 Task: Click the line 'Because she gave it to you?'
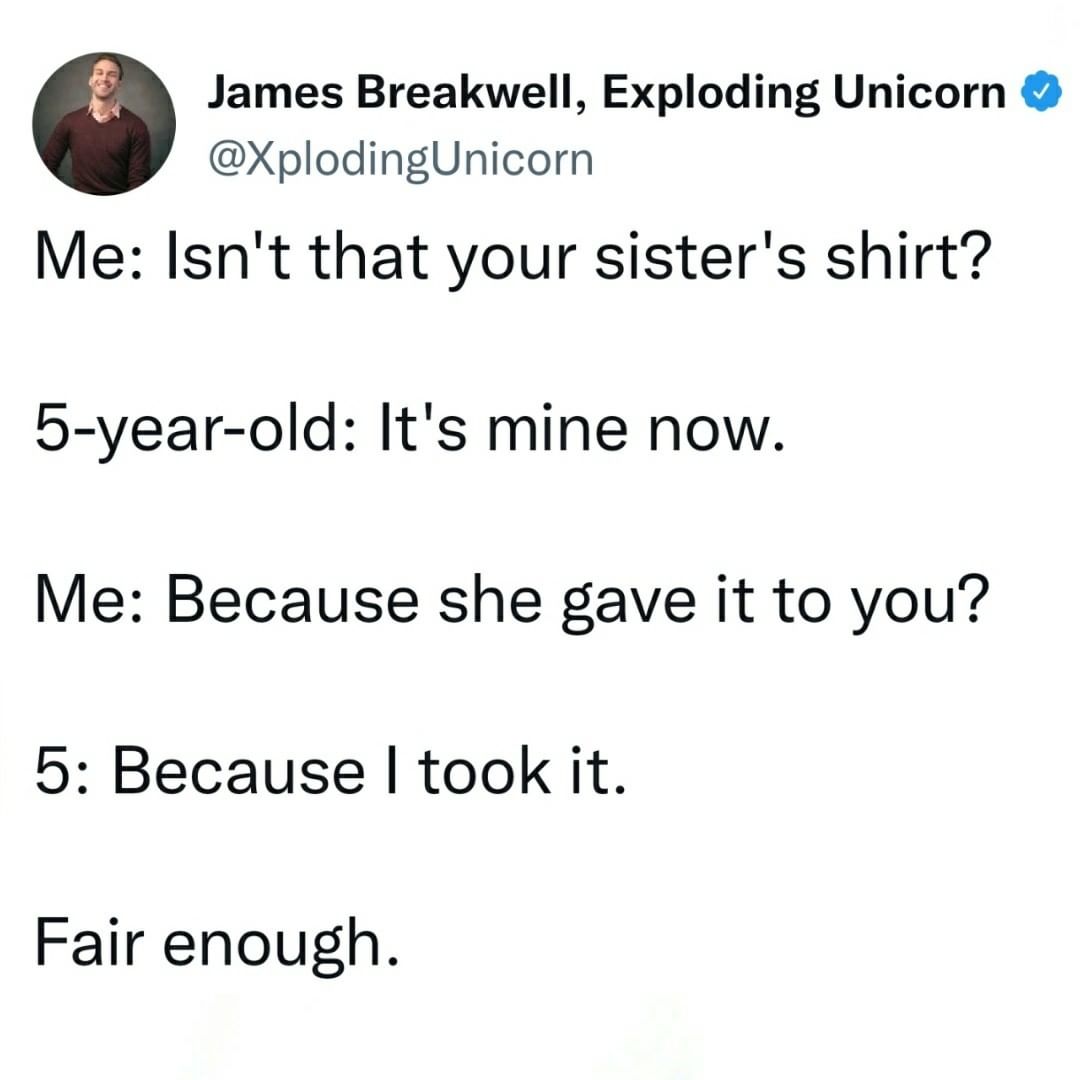577,601
